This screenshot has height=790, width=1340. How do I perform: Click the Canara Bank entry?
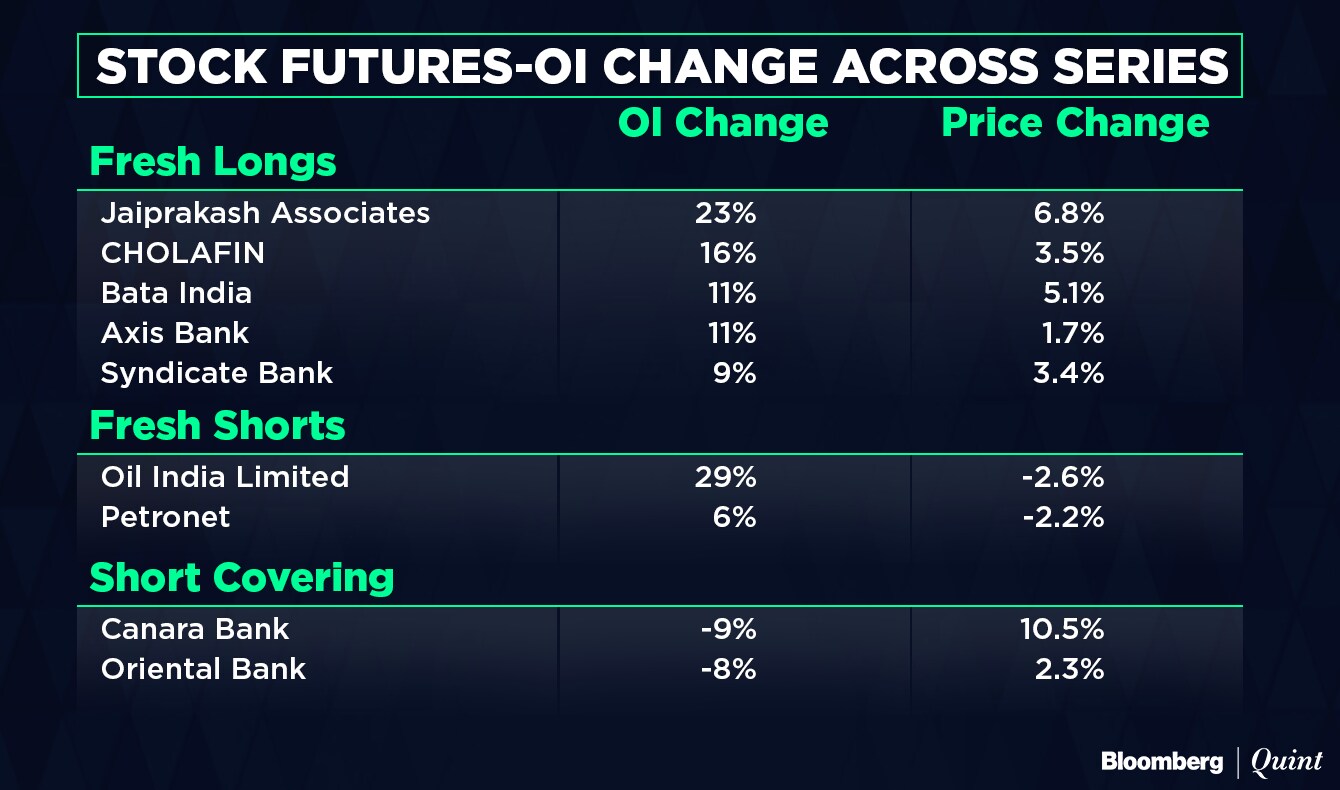[x=195, y=629]
